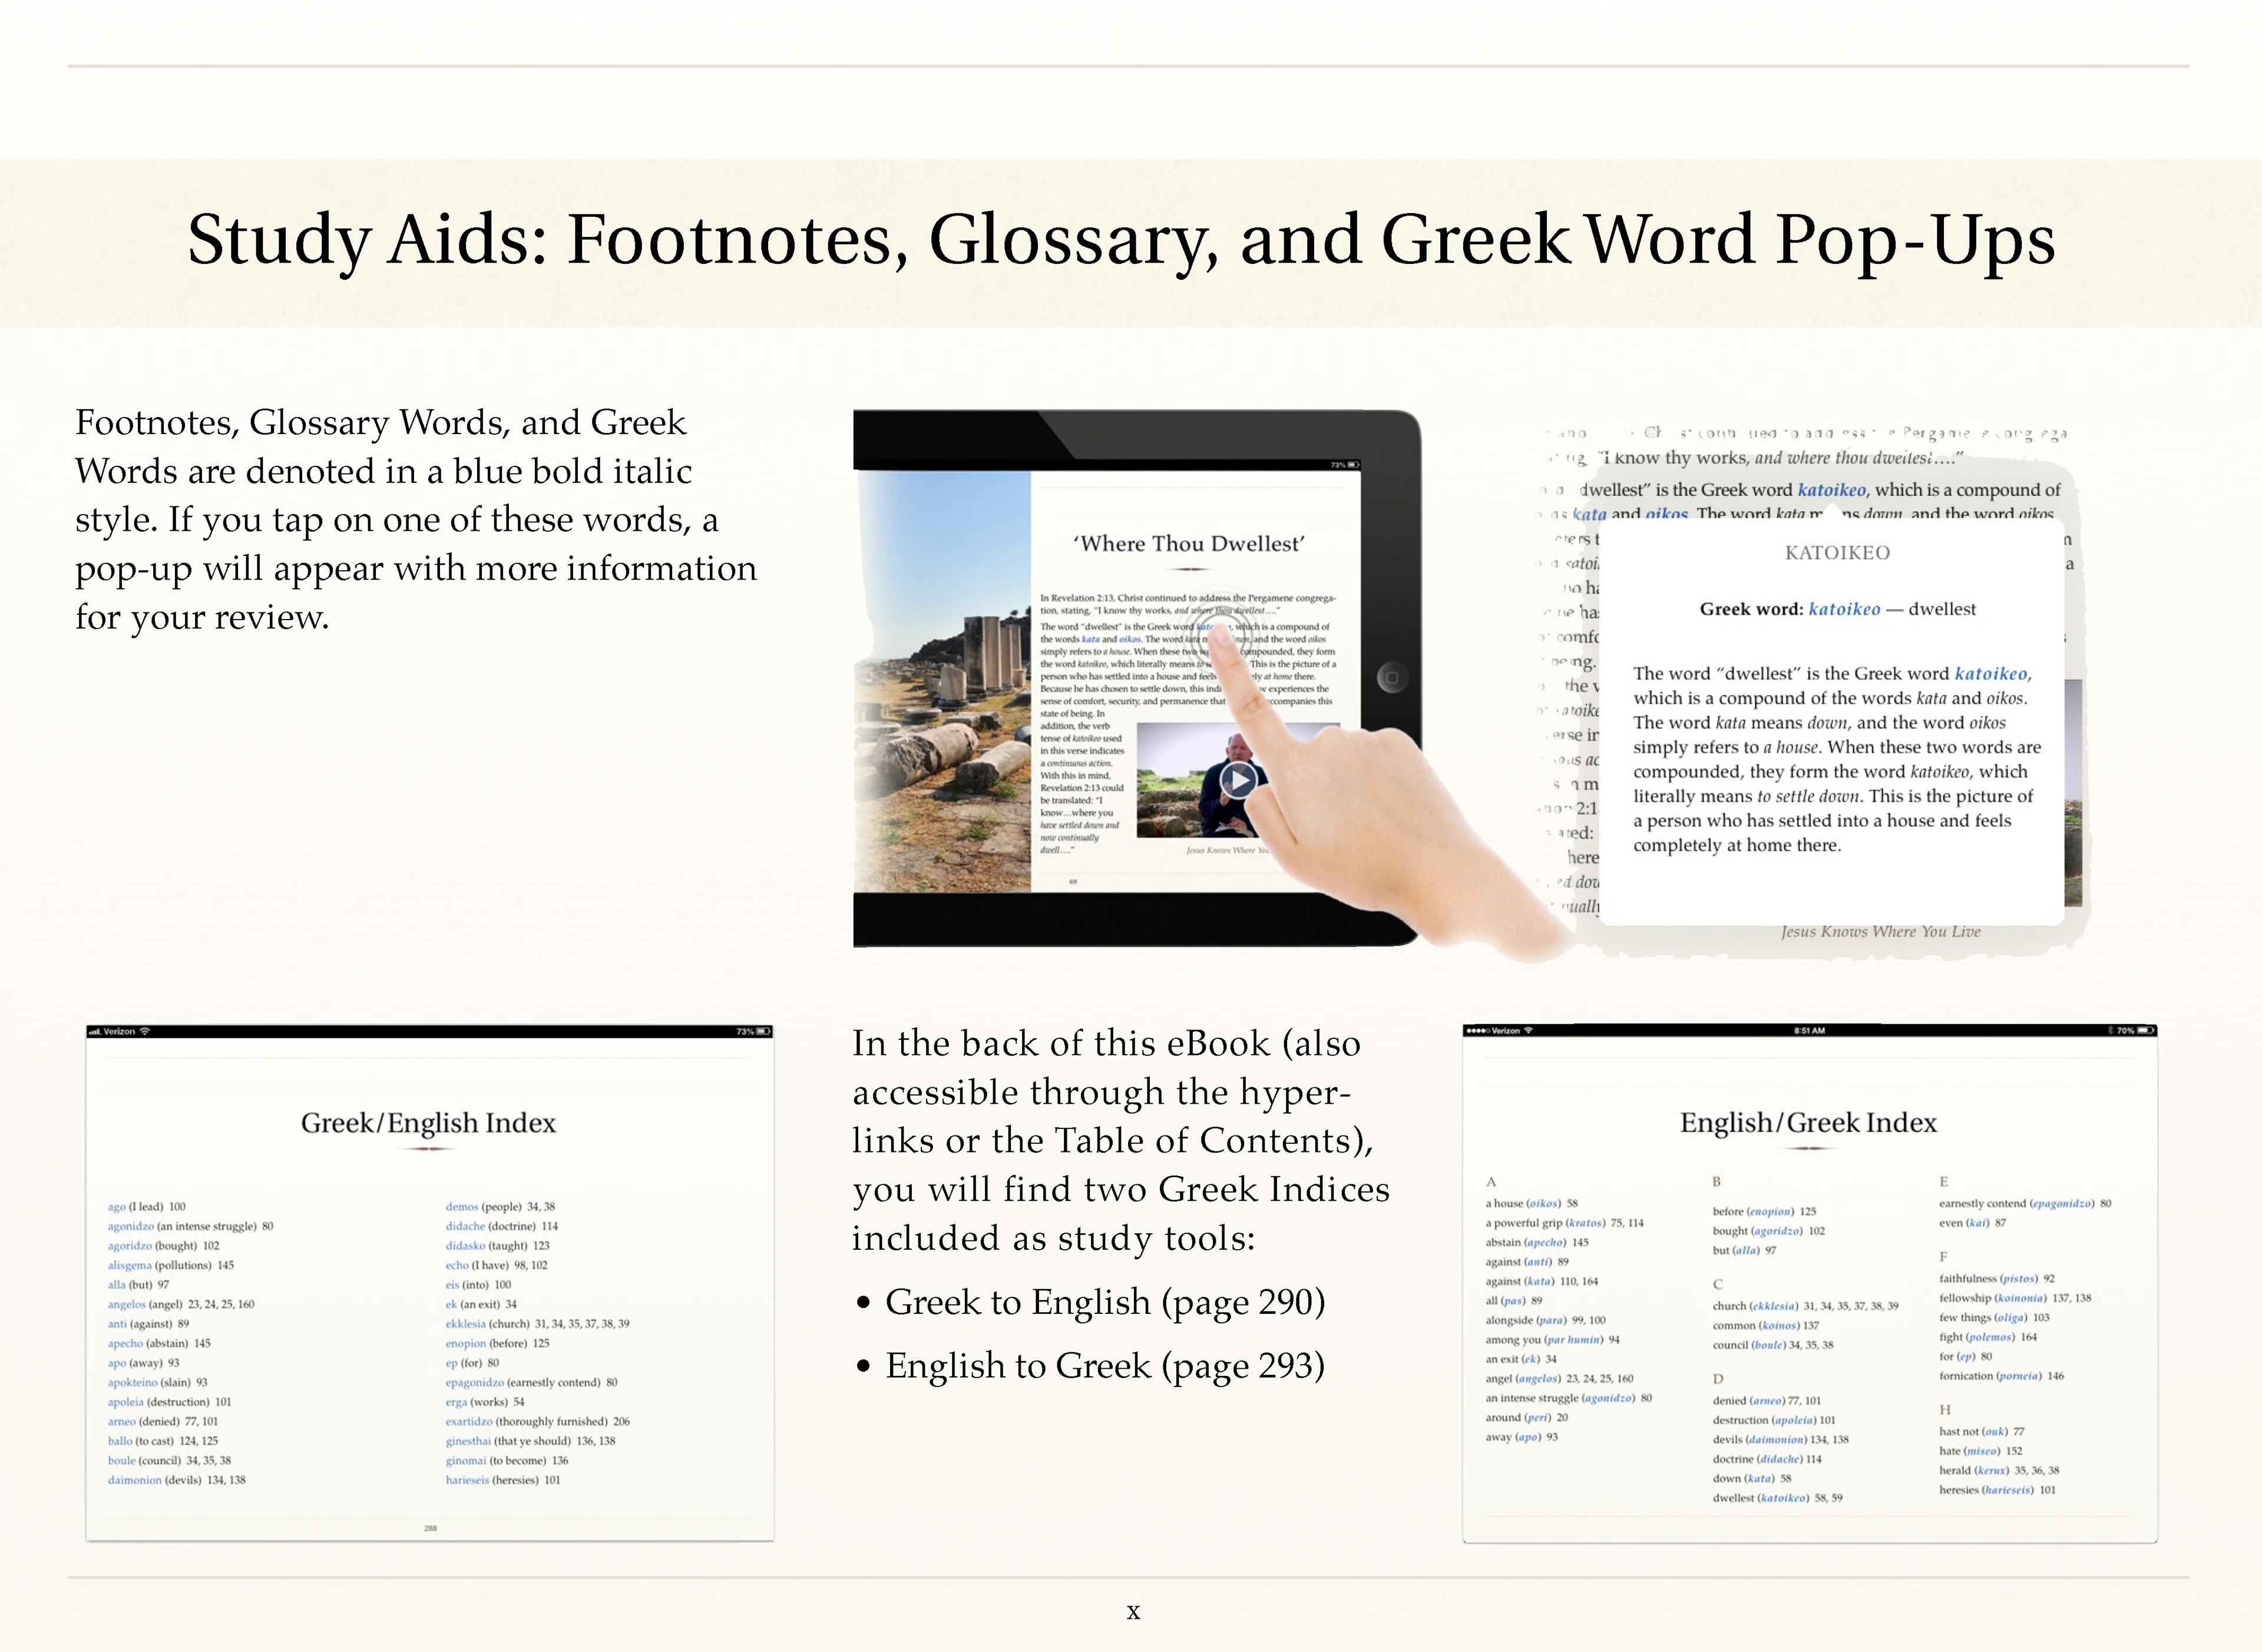The image size is (2262, 1652).
Task: Click 'Jesus Knows Where You Live' caption
Action: tap(1880, 932)
